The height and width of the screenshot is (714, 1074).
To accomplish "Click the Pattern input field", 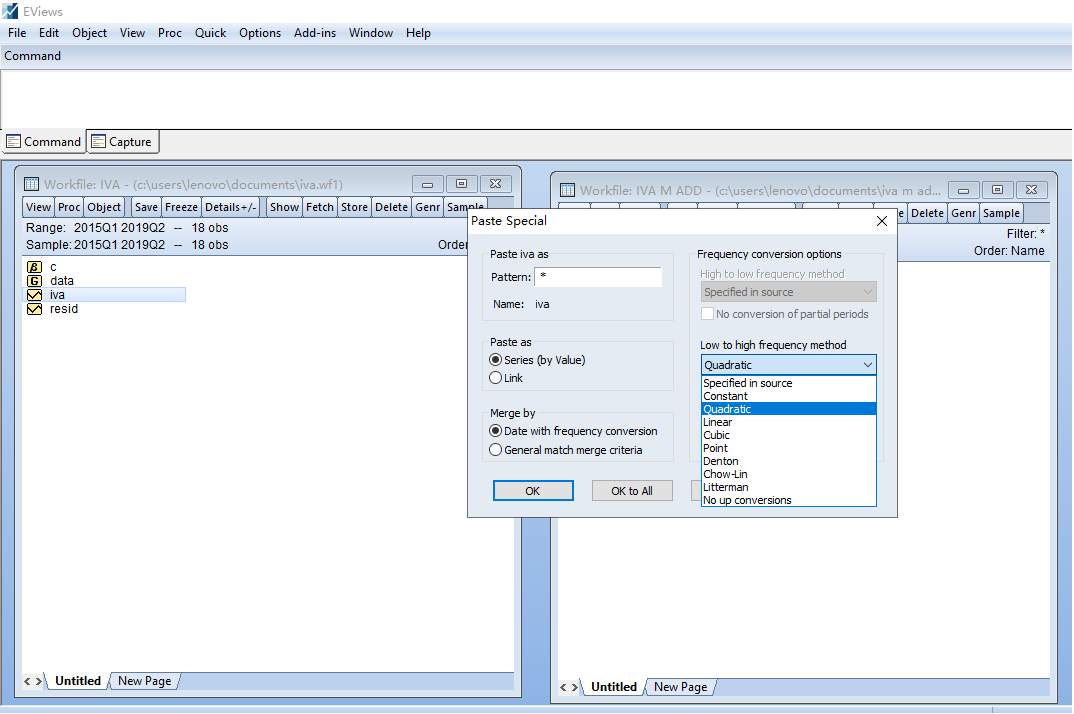I will [x=598, y=277].
